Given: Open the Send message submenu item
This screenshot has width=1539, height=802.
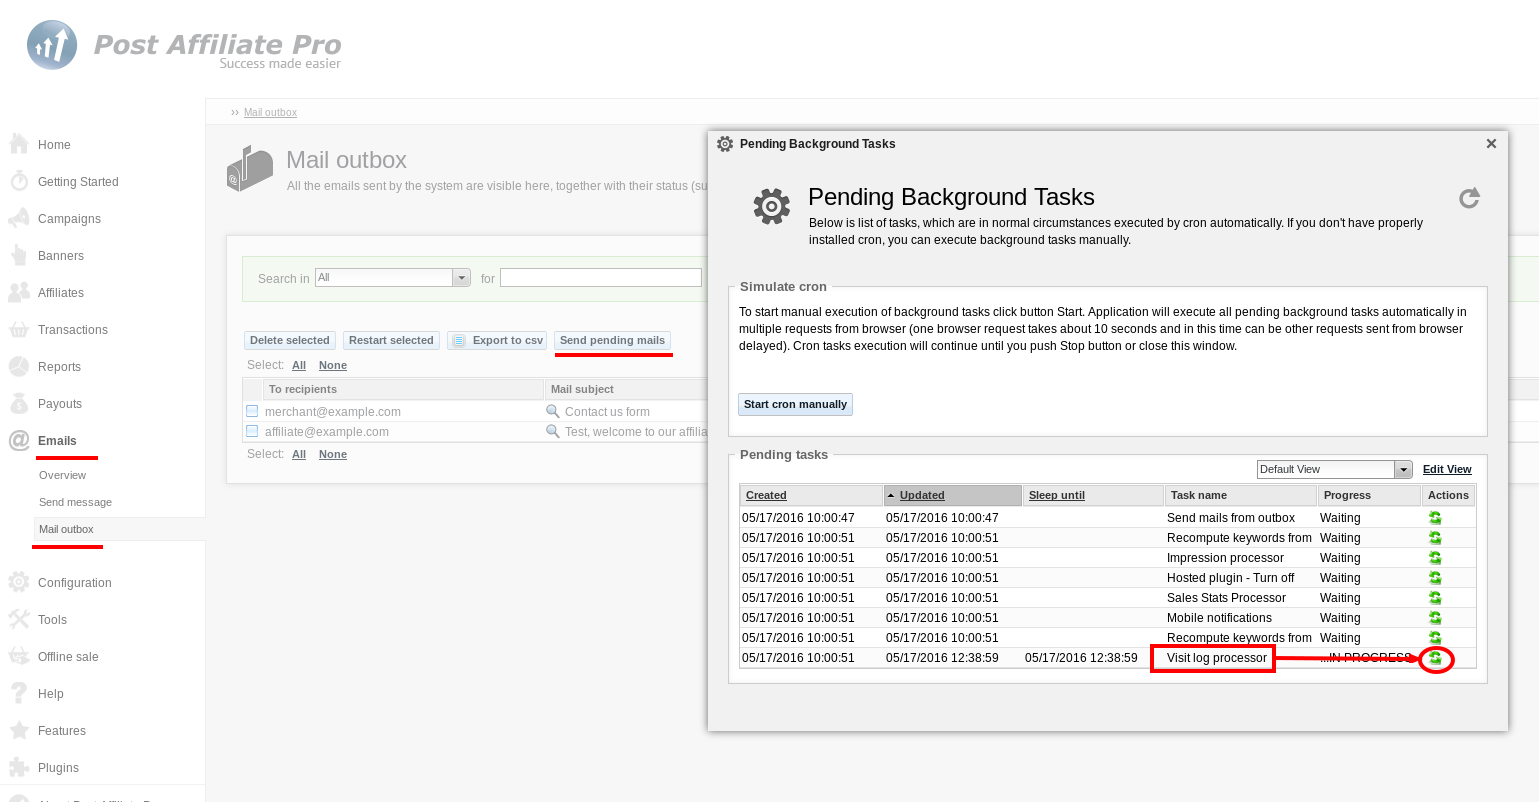Looking at the screenshot, I should click(75, 502).
